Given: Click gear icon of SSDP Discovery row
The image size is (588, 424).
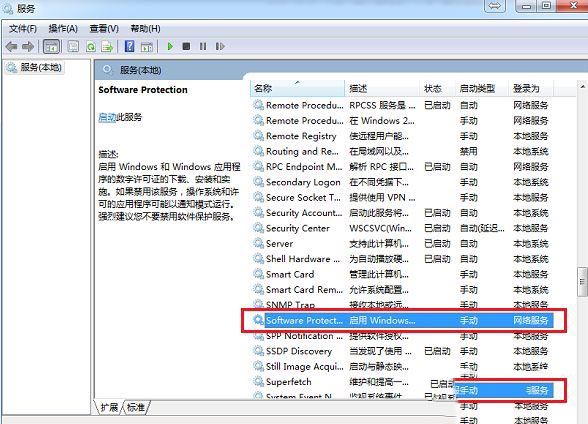Looking at the screenshot, I should 258,351.
